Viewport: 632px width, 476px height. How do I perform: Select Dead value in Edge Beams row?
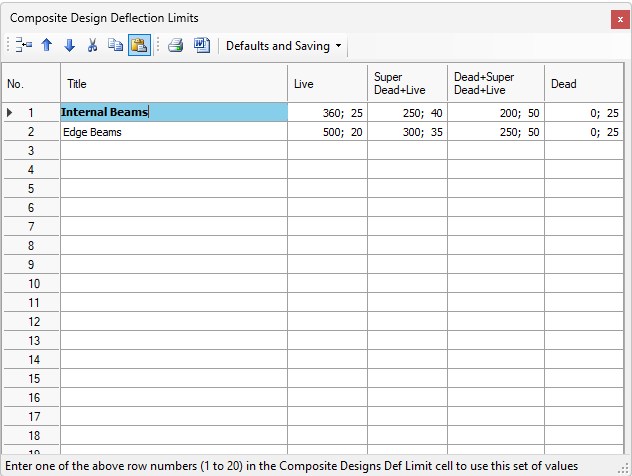[584, 132]
